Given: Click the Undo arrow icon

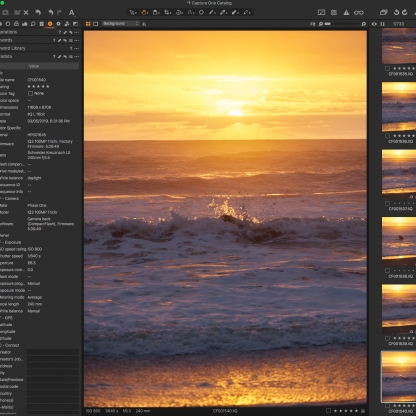Looking at the screenshot, I should pyautogui.click(x=51, y=13).
